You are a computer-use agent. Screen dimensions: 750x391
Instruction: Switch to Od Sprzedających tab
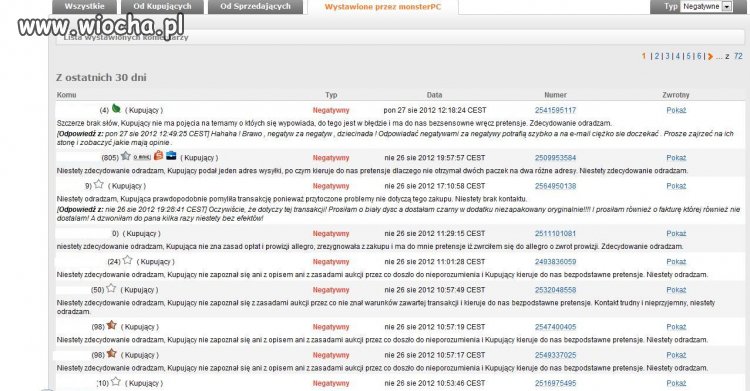[255, 7]
